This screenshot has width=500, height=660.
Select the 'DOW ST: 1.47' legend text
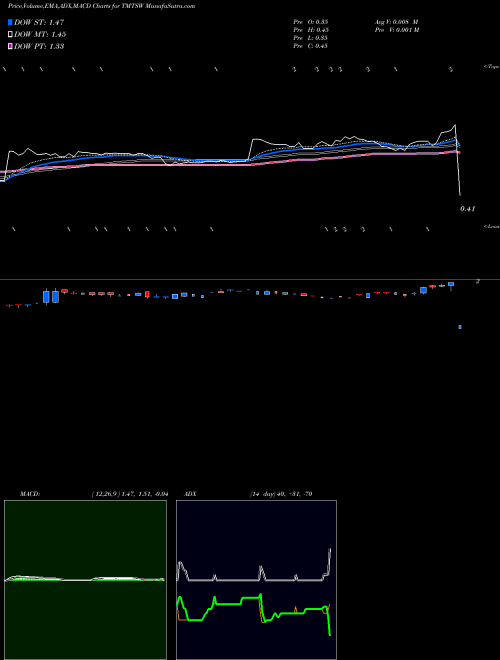(x=39, y=22)
